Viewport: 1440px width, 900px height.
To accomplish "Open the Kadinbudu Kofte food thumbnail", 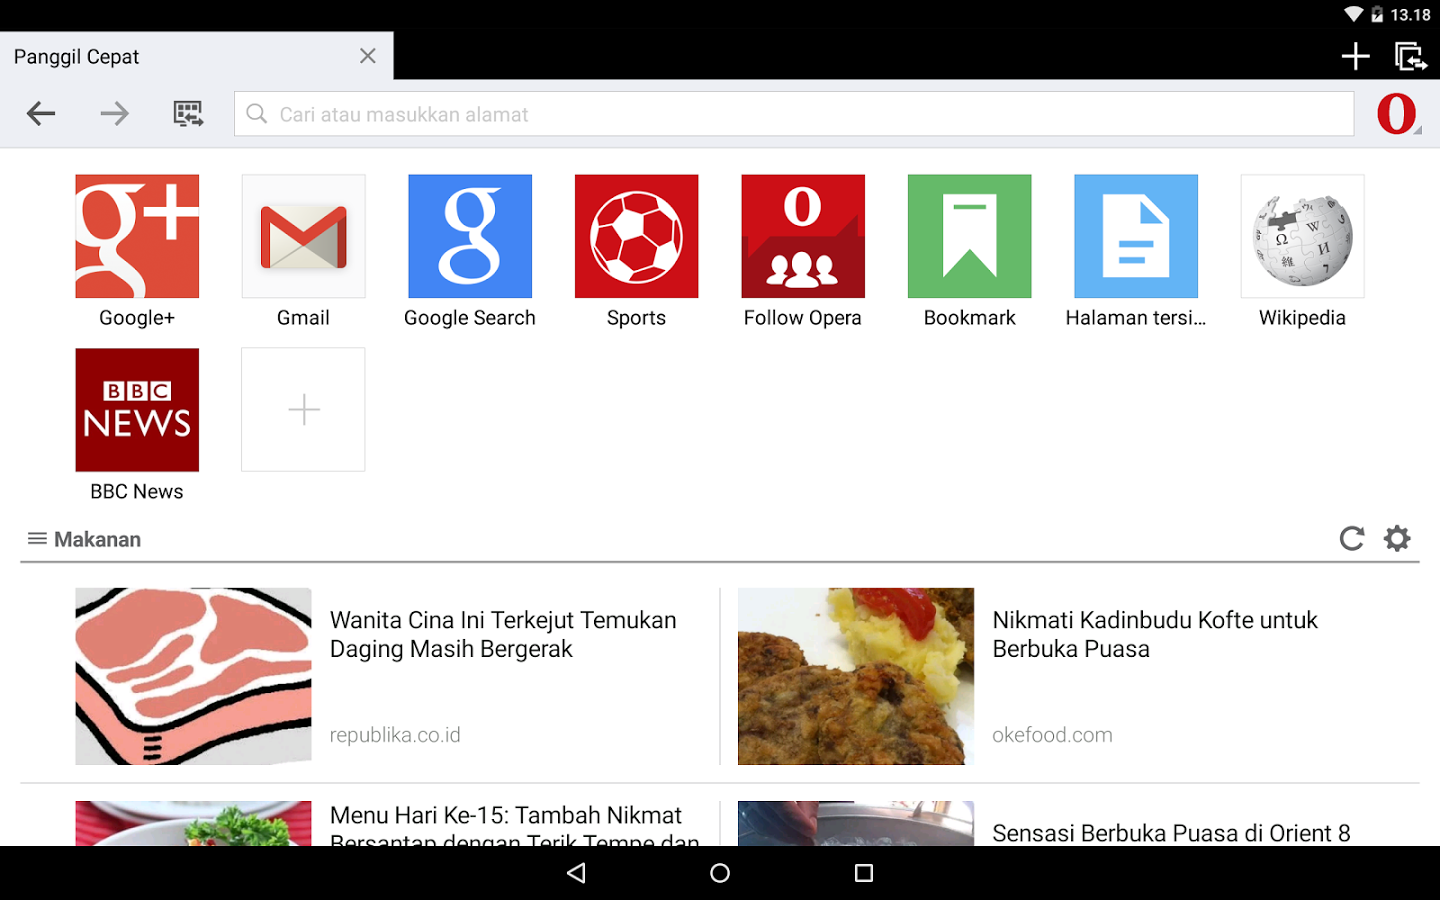I will click(856, 676).
